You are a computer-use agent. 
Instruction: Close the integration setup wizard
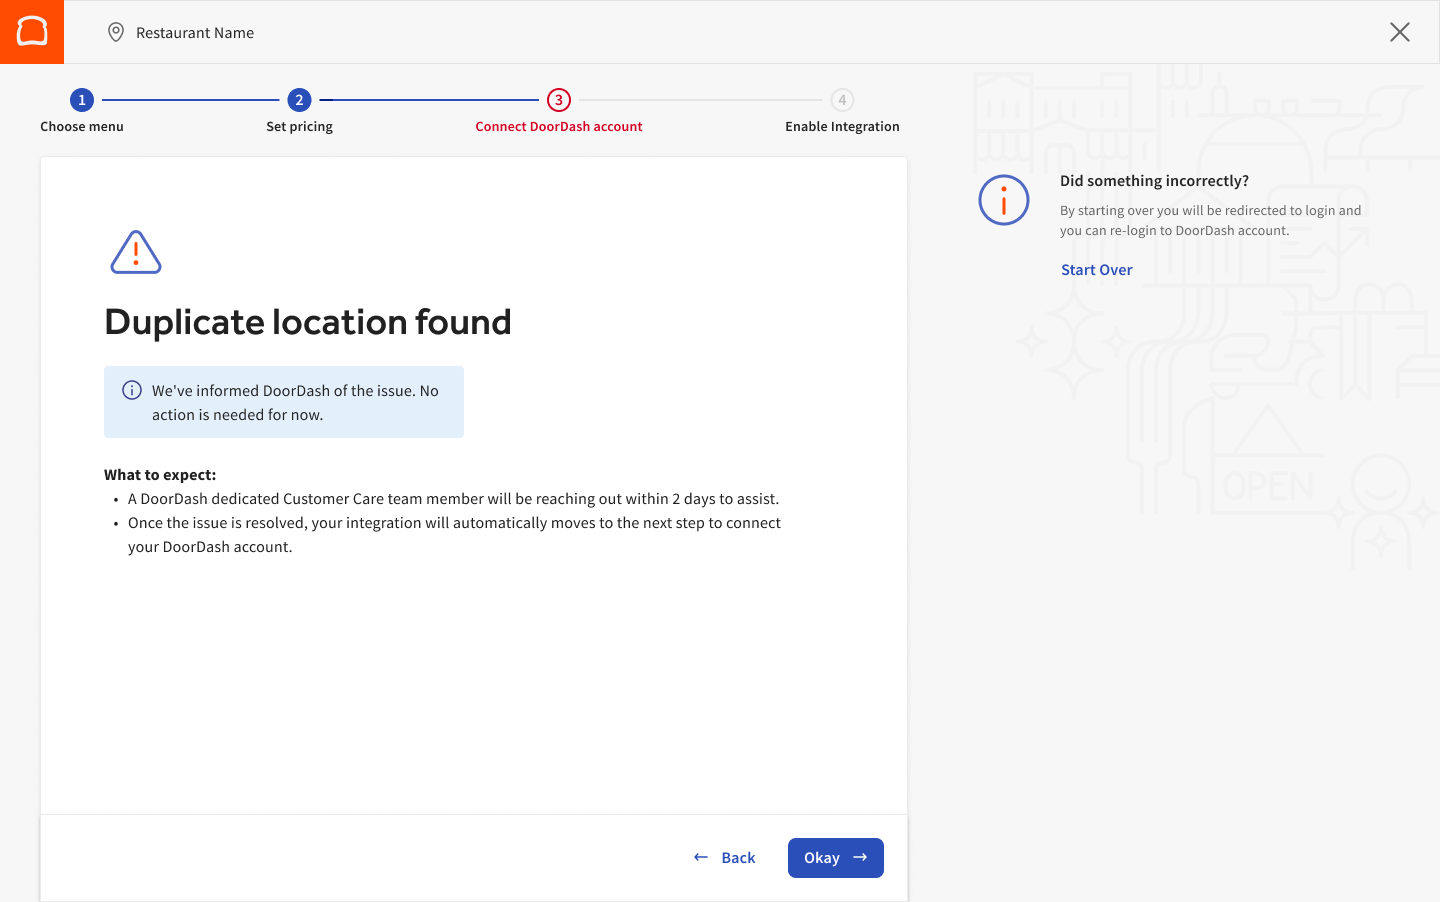pos(1399,32)
